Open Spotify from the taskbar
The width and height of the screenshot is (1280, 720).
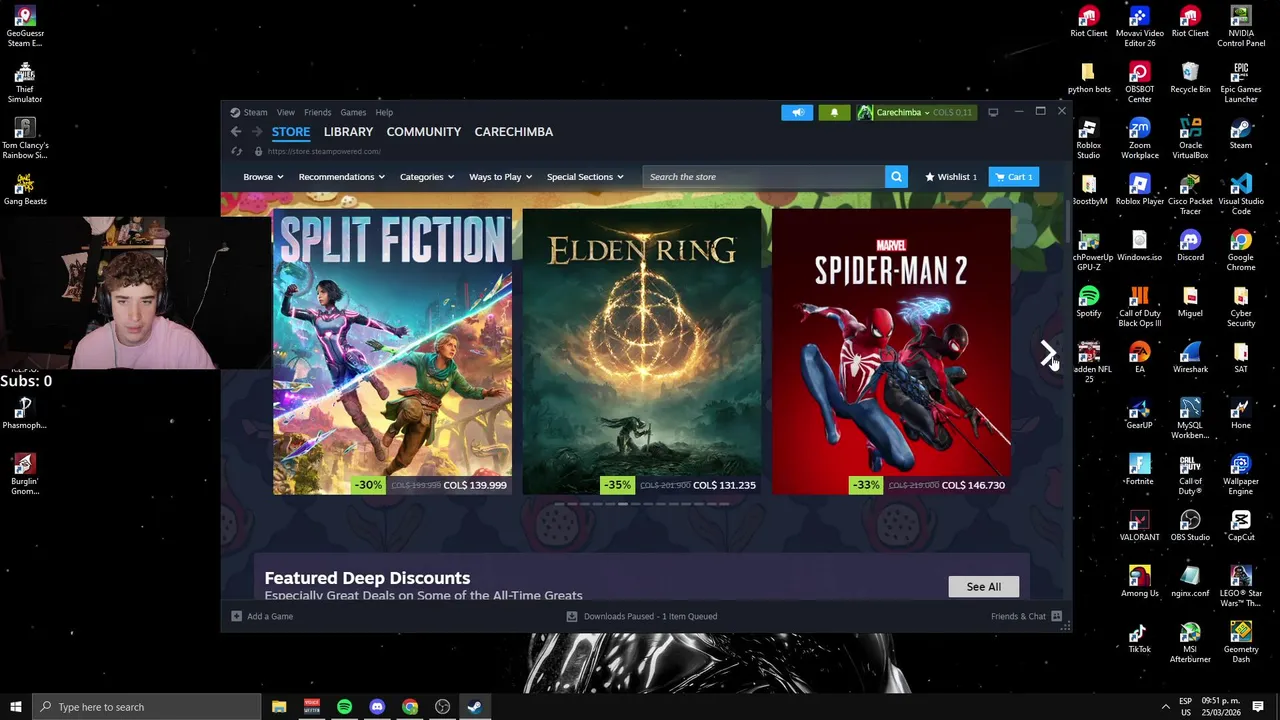point(344,707)
